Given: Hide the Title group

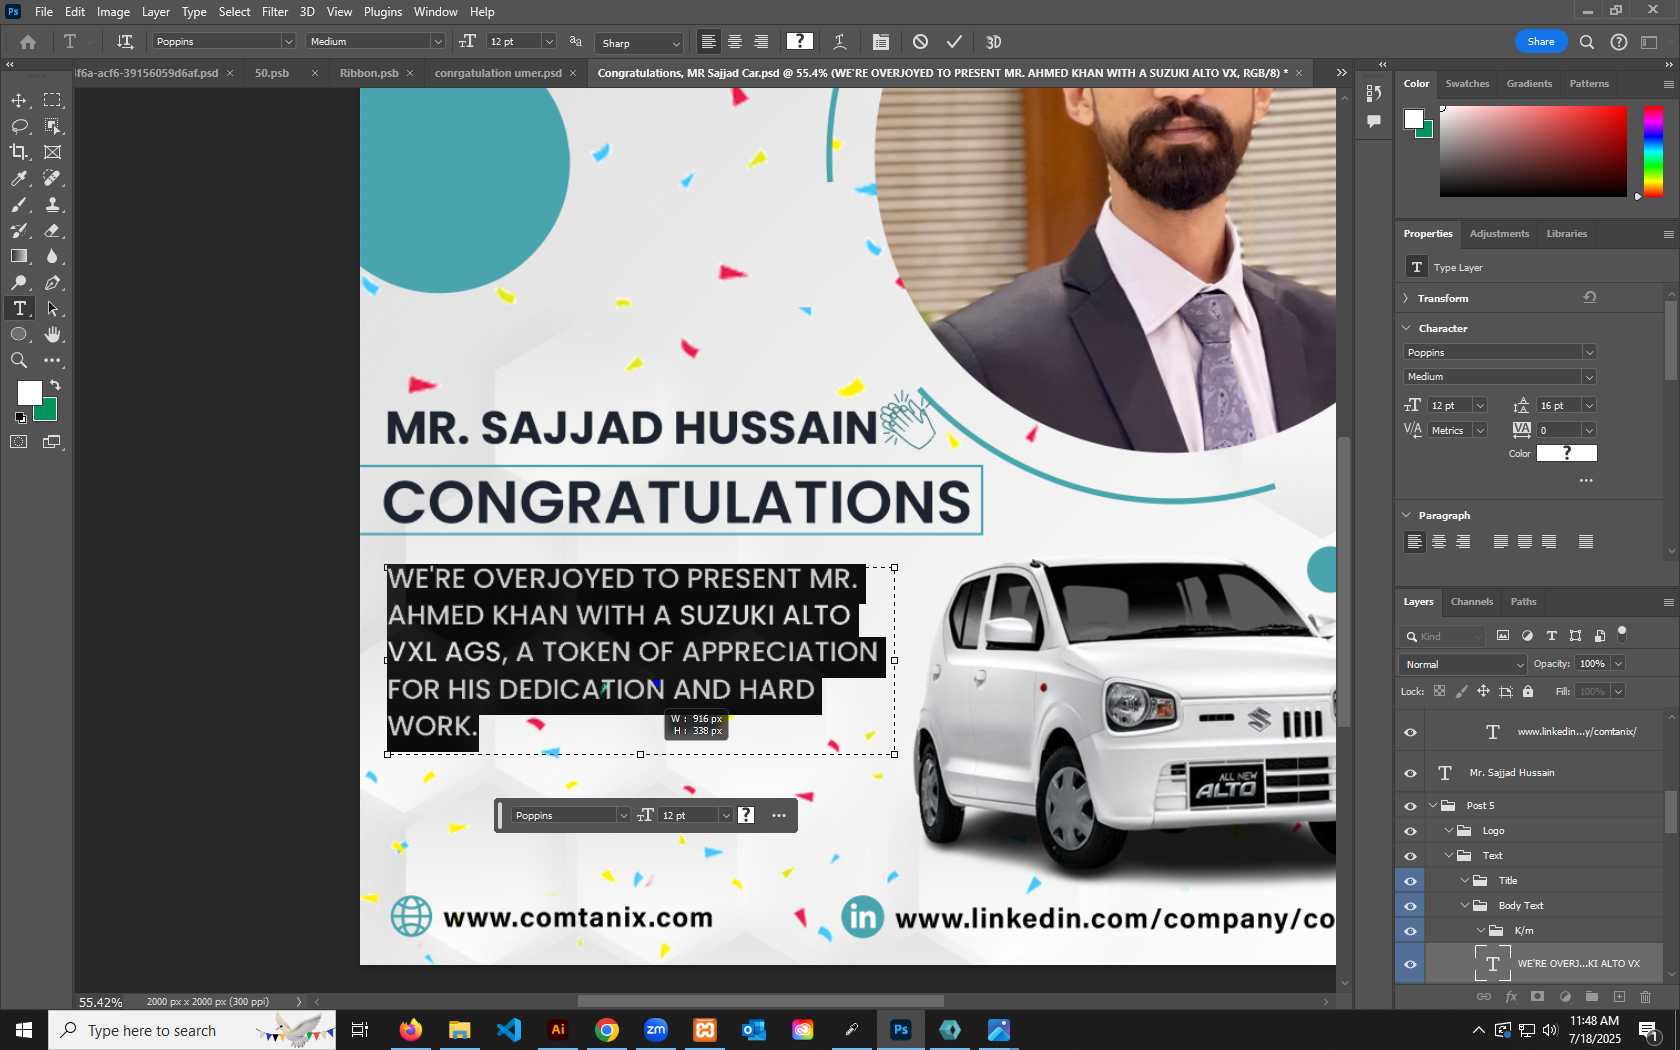Looking at the screenshot, I should [x=1410, y=881].
